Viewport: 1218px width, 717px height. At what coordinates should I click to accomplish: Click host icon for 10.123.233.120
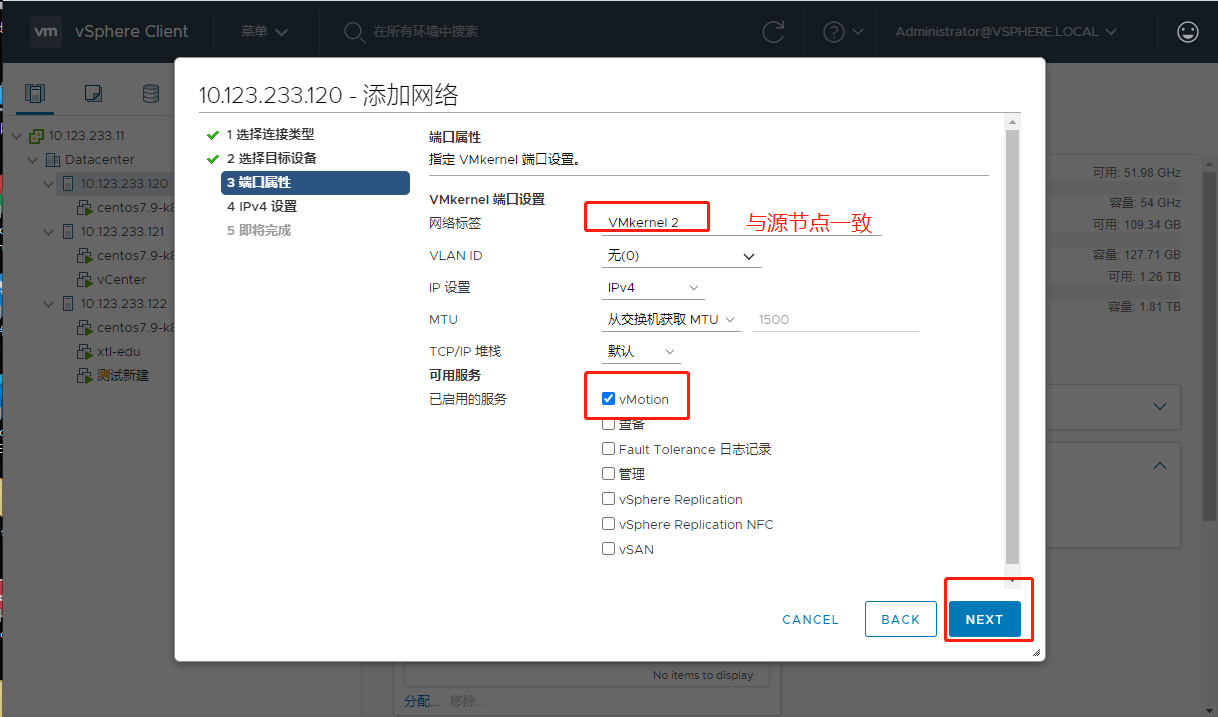(69, 184)
